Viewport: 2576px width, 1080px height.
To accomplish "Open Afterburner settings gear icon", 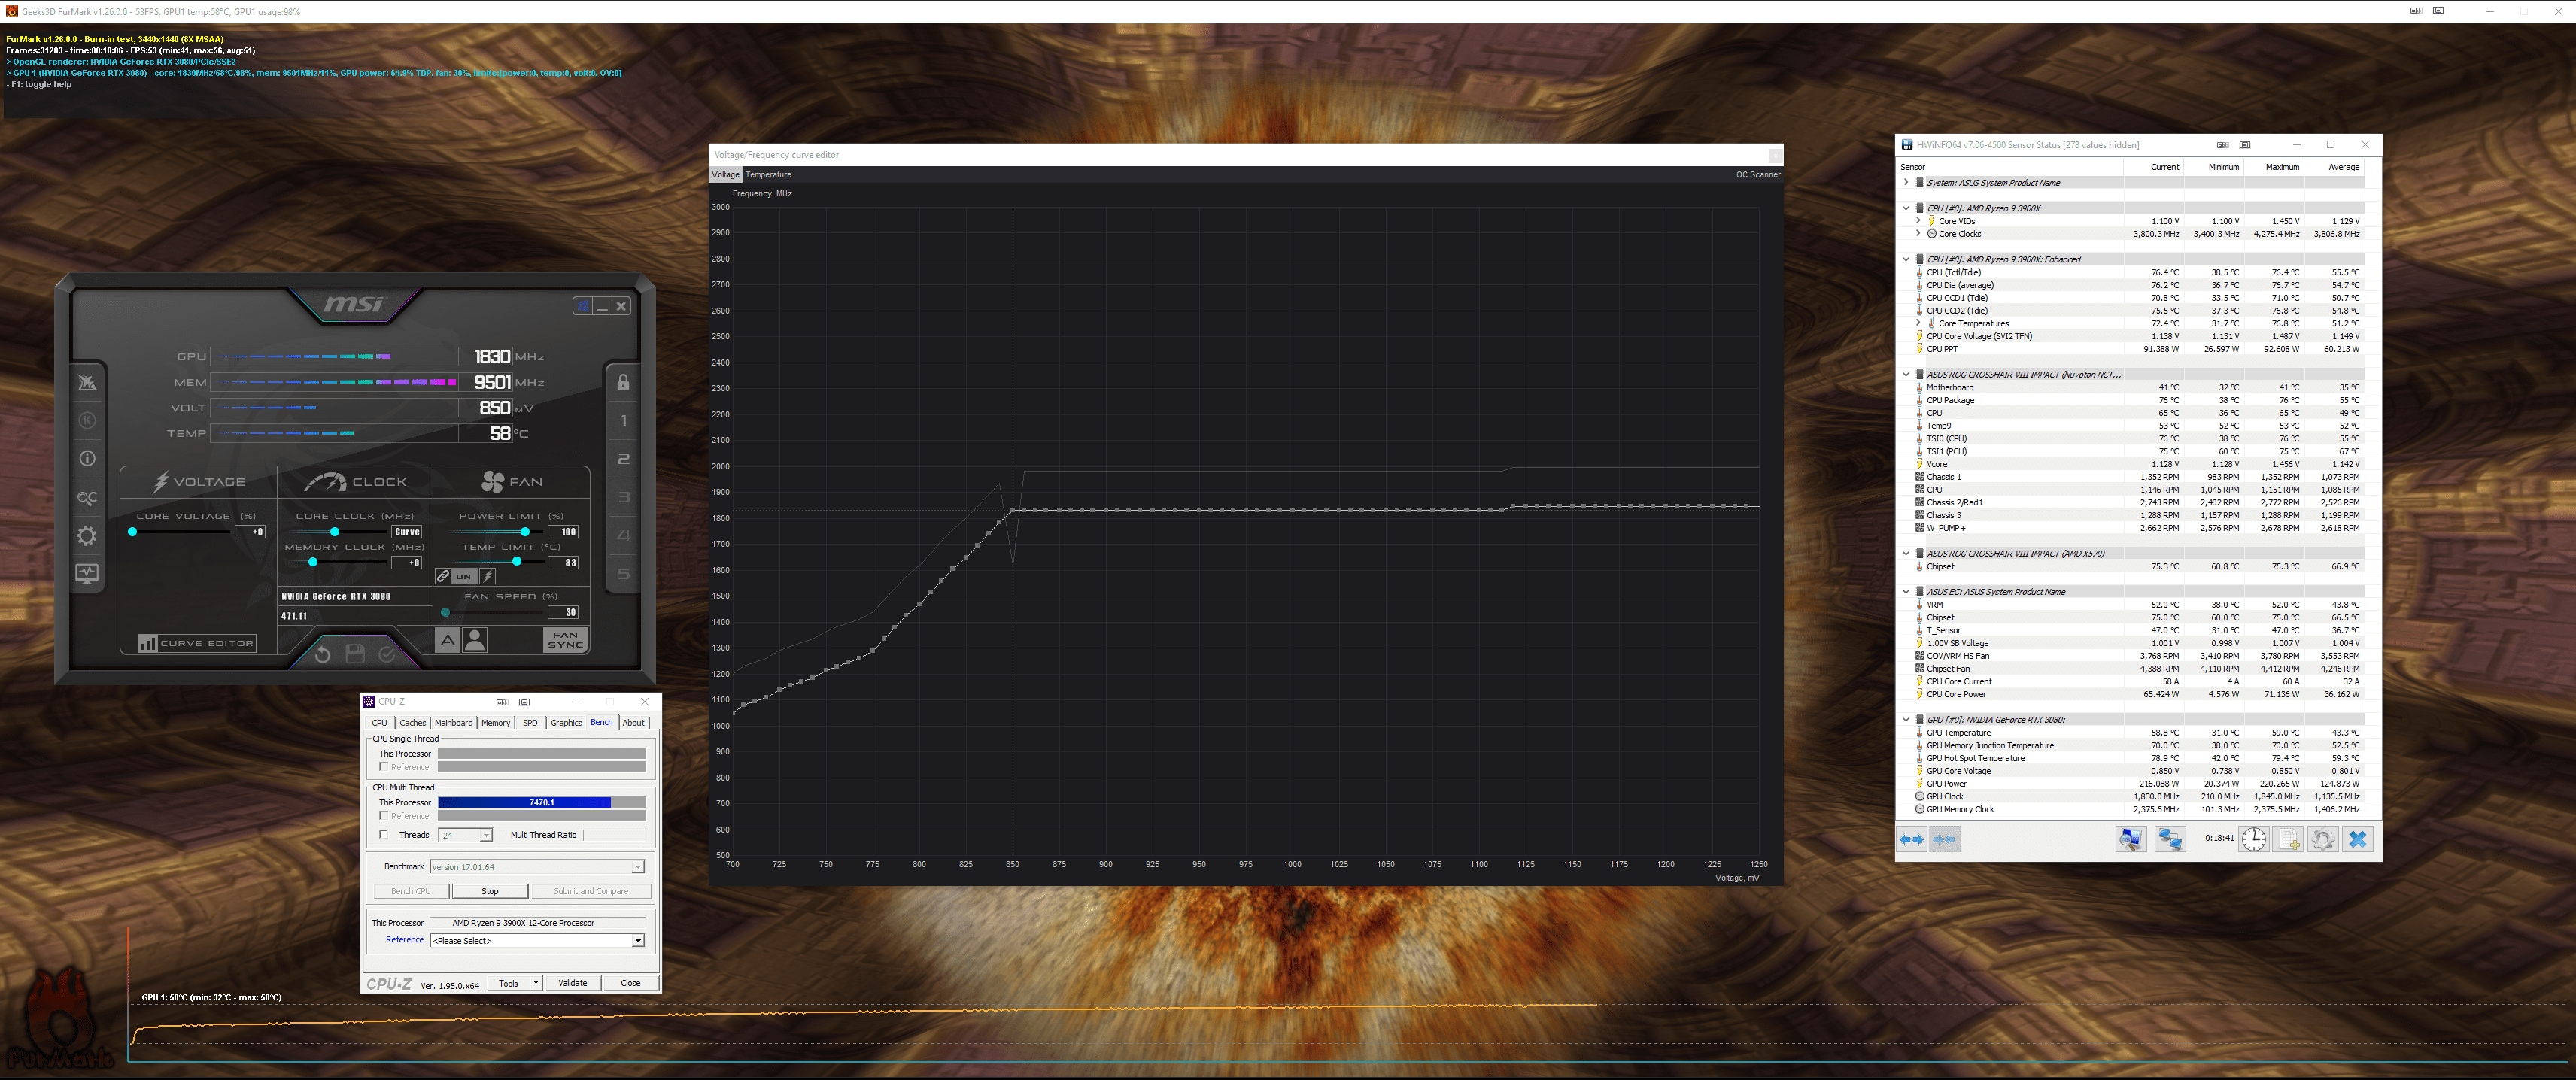I will click(87, 536).
